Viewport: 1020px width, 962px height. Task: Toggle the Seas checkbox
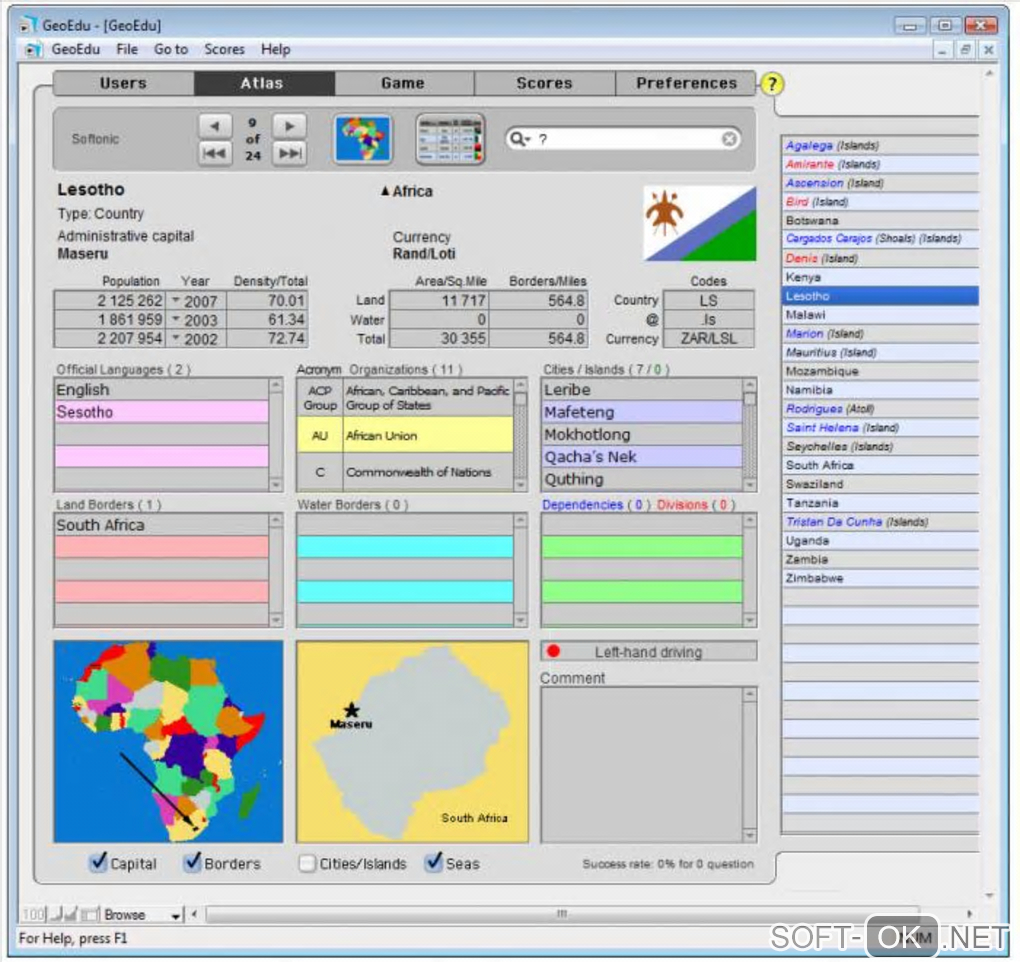[x=433, y=862]
